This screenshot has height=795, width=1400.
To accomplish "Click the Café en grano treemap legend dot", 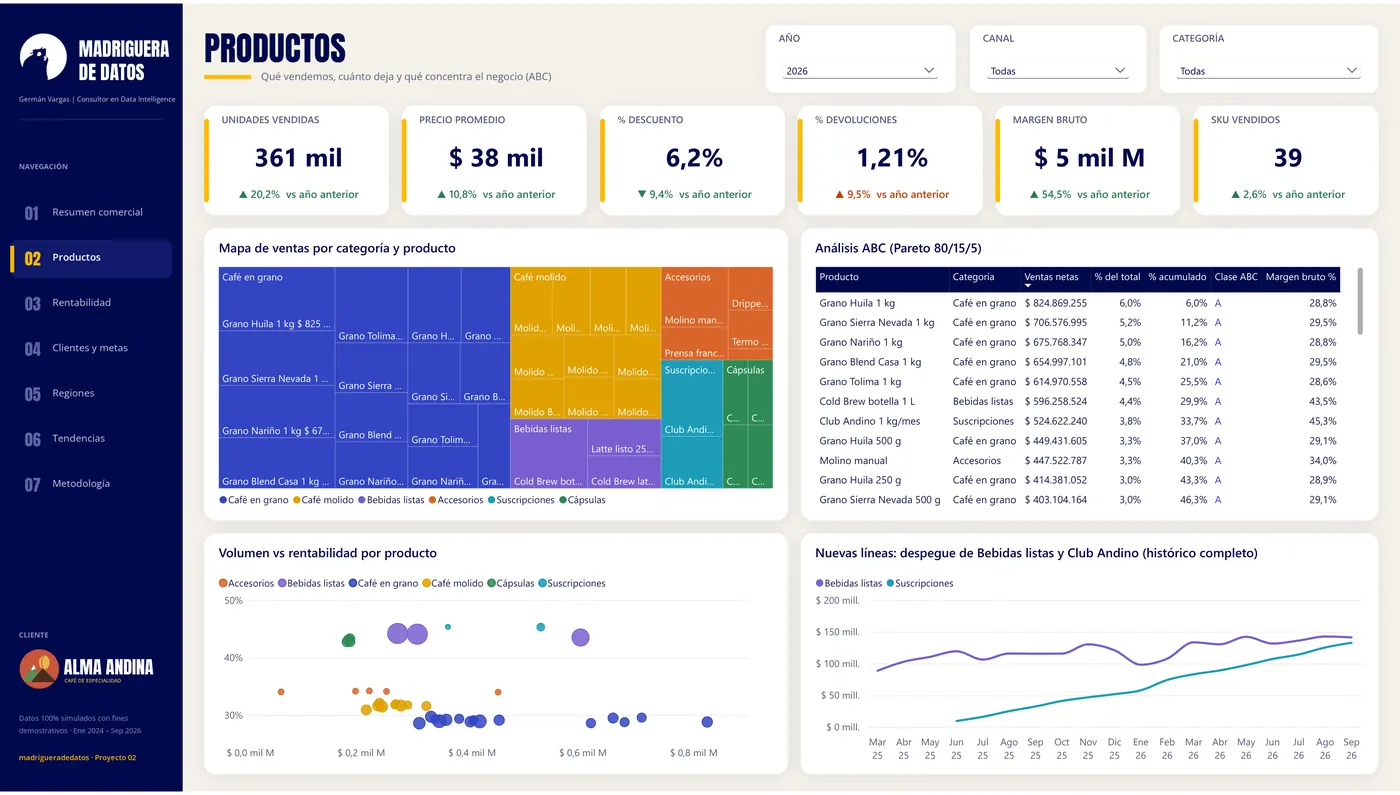I will click(x=223, y=500).
